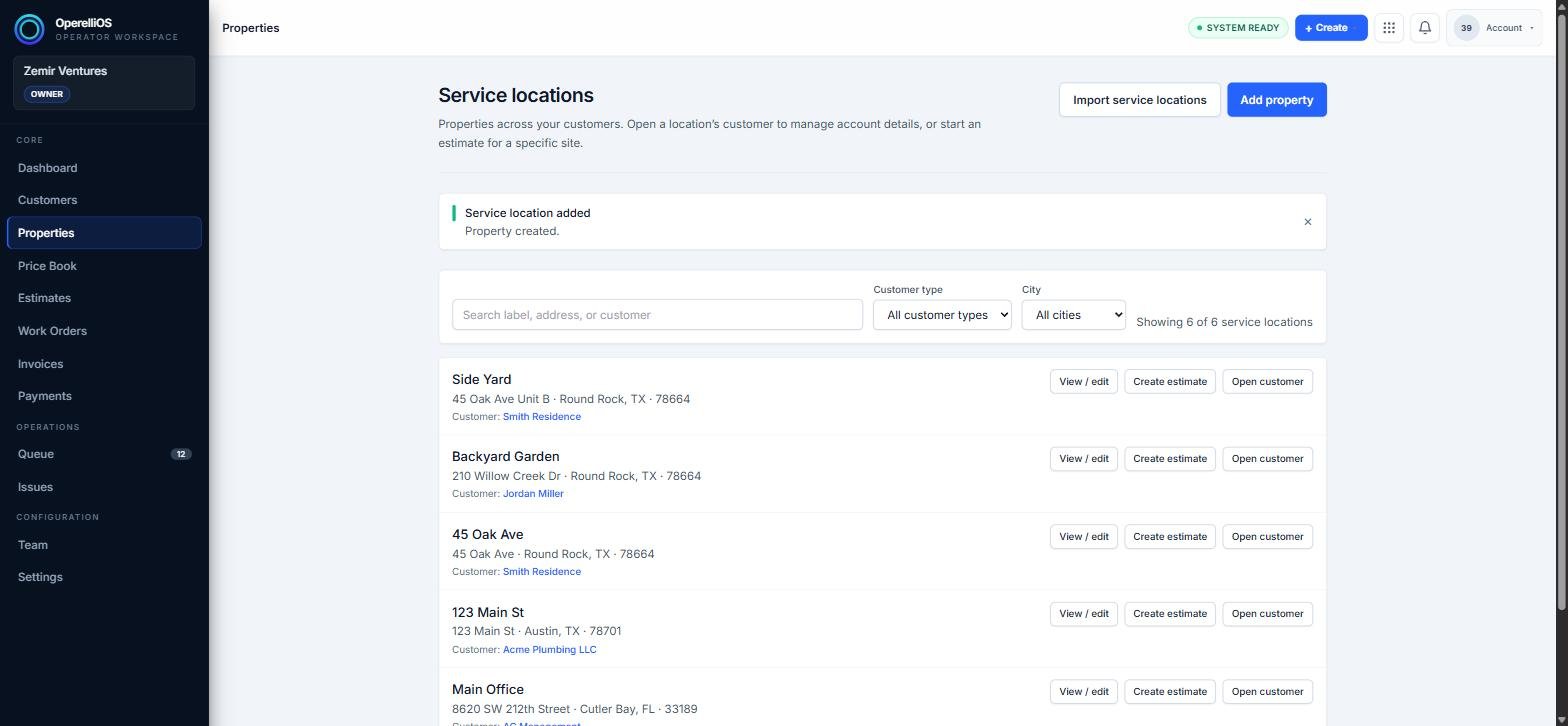Click View / edit for 45 Oak Ave
Image resolution: width=1568 pixels, height=726 pixels.
pyautogui.click(x=1083, y=537)
